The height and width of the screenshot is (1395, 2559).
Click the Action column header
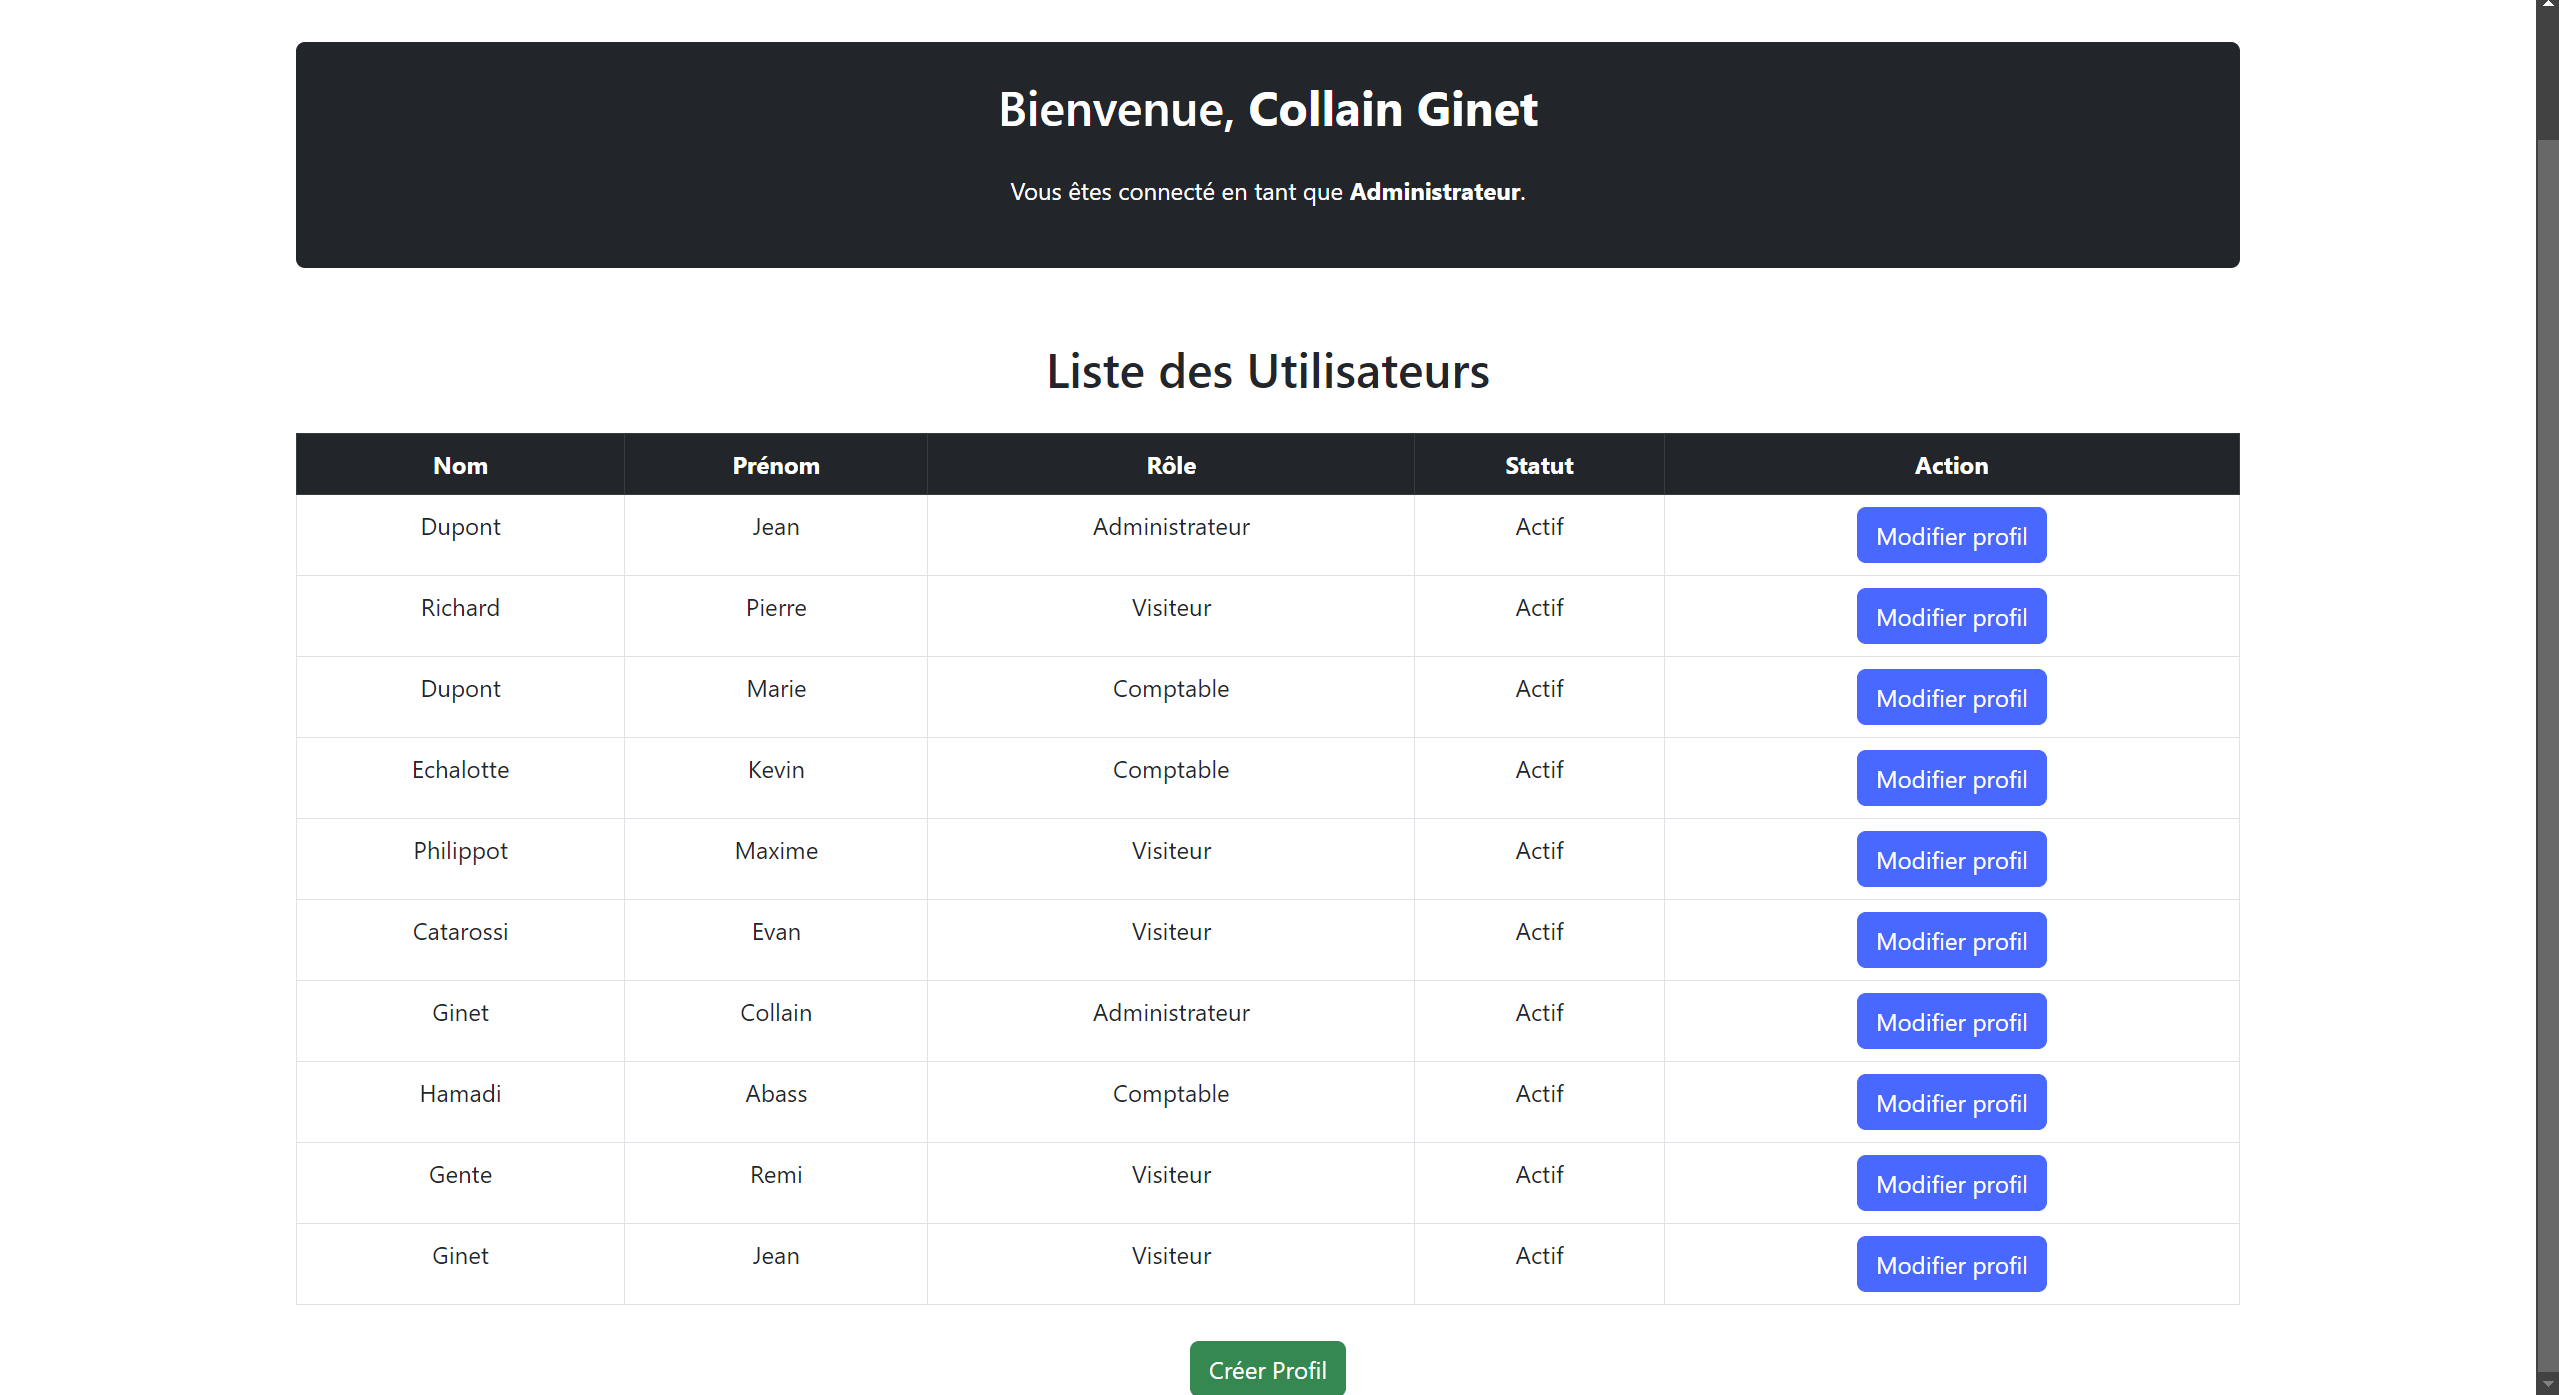[x=1951, y=465]
